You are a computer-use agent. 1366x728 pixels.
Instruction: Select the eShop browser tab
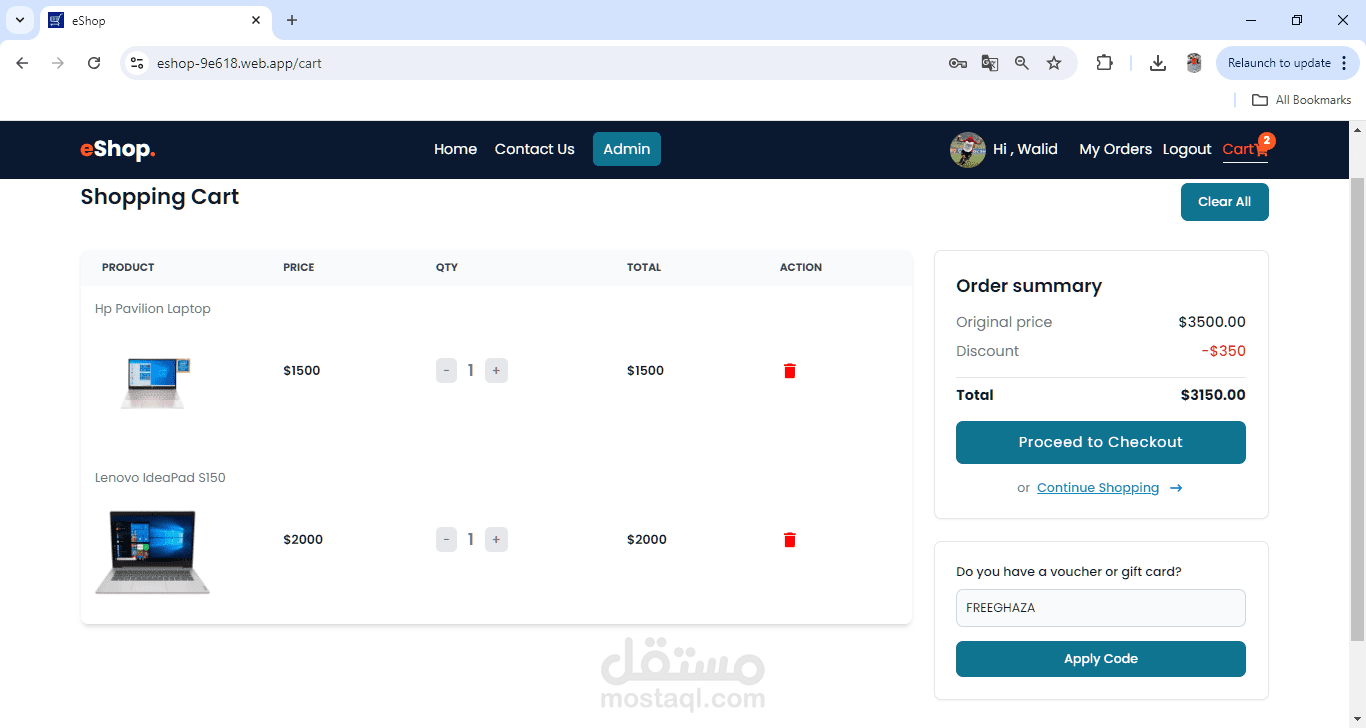point(155,20)
